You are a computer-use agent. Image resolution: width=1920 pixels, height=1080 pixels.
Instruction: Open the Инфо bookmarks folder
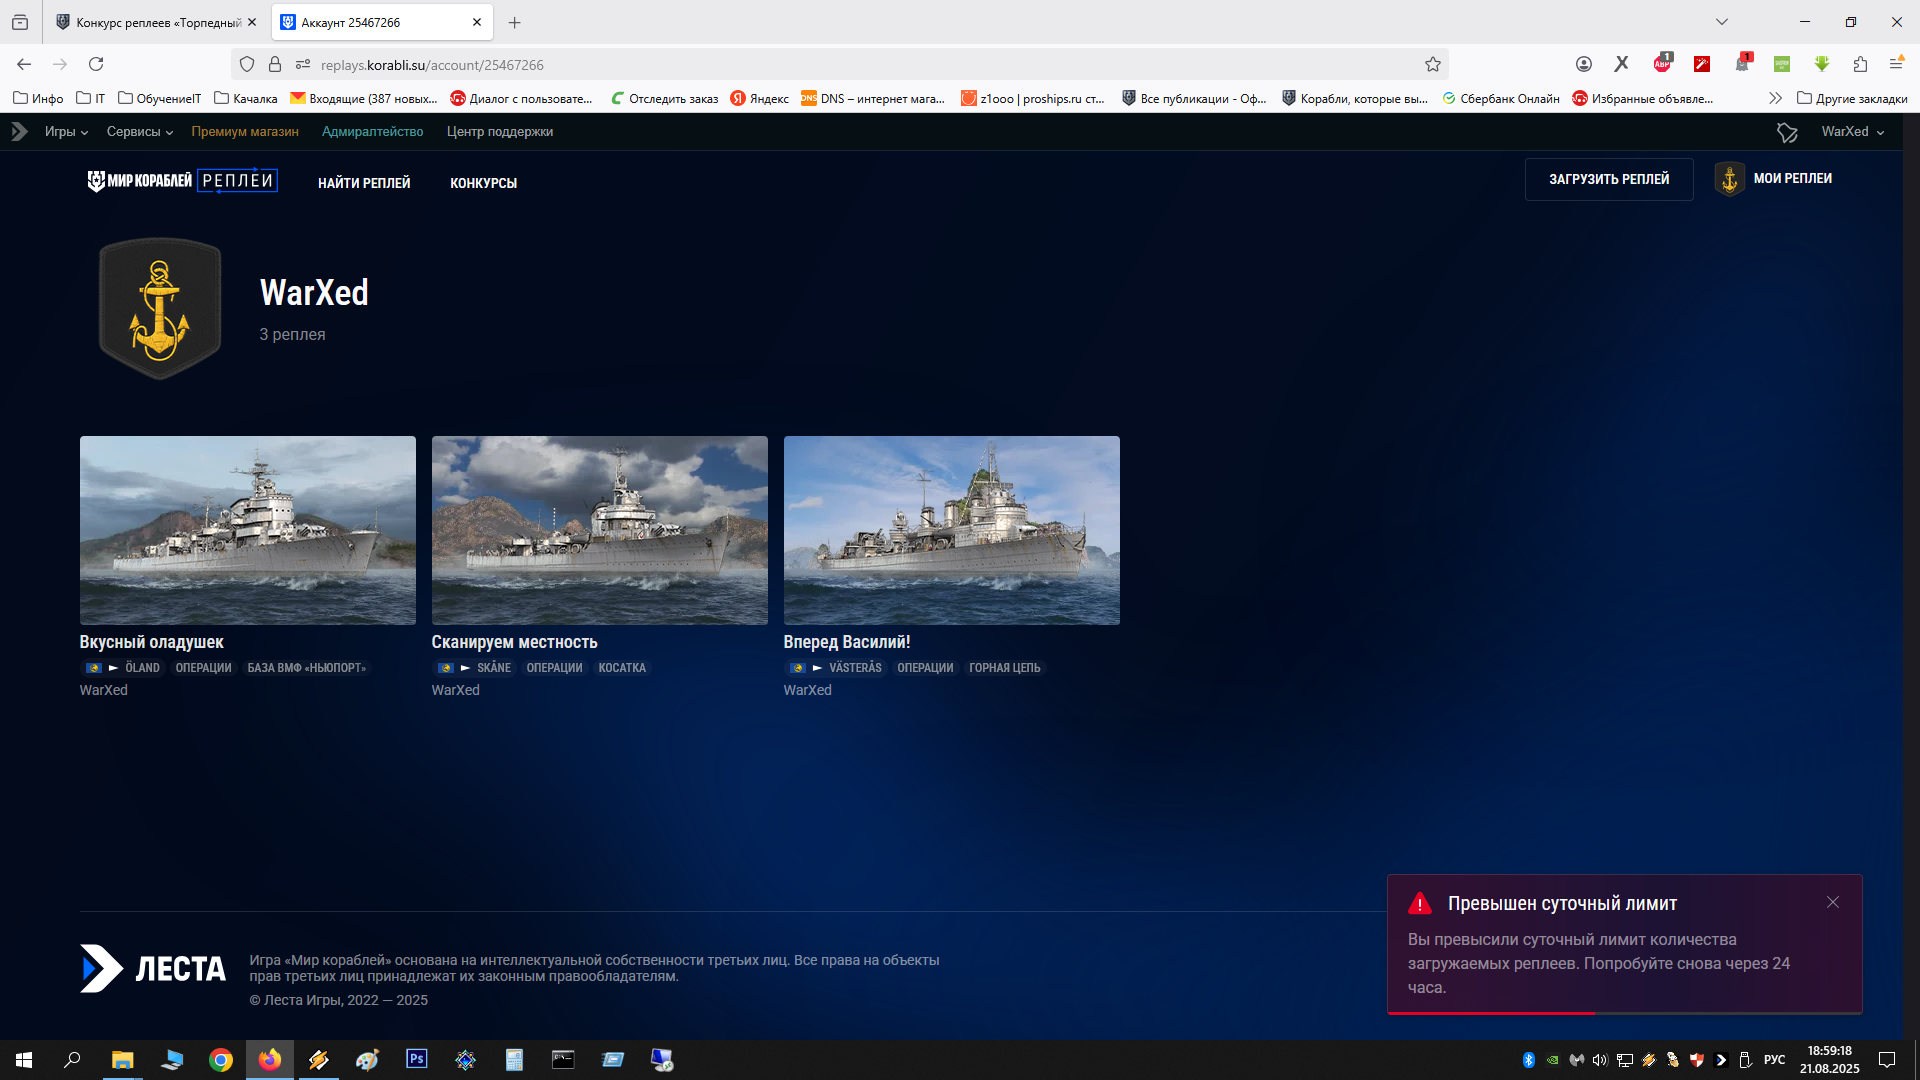(38, 98)
